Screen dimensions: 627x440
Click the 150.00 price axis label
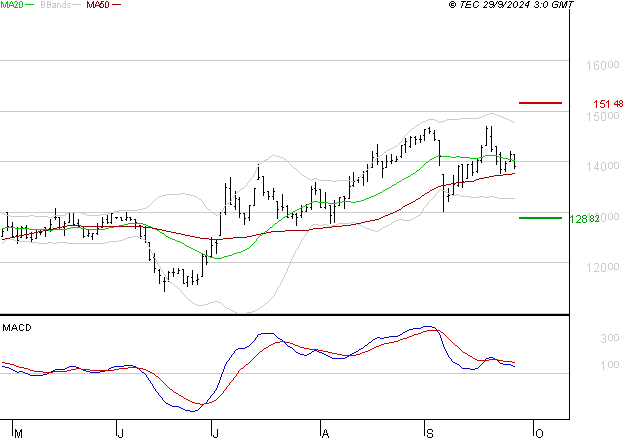pos(602,116)
